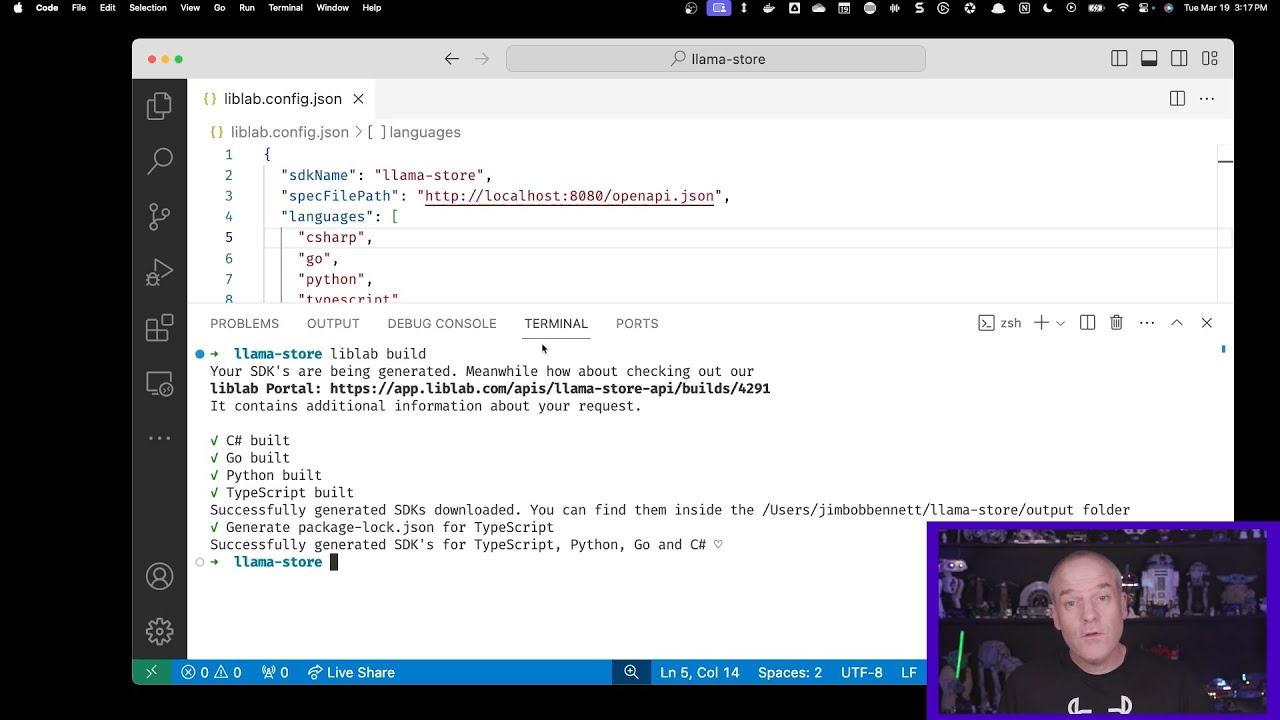Open the liblab Portal build URL
The height and width of the screenshot is (720, 1280).
550,389
